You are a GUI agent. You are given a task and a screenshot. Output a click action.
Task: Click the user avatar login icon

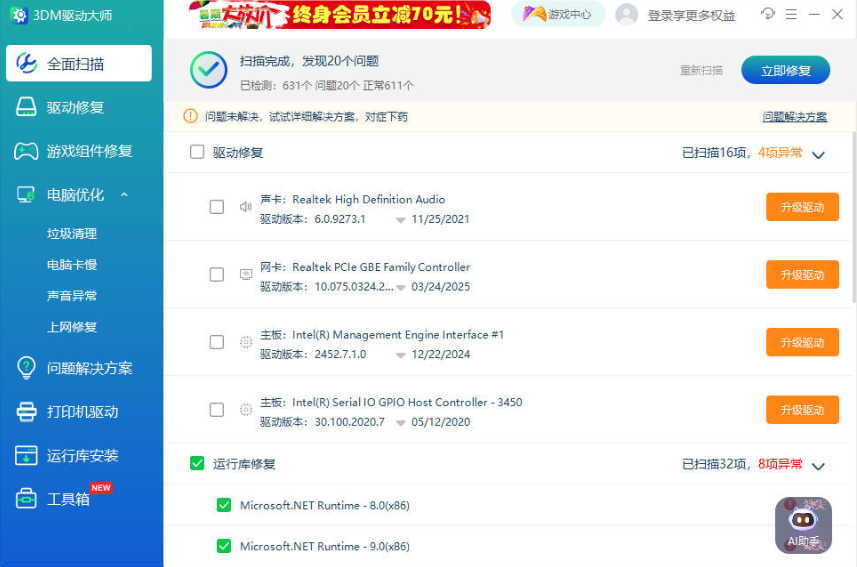[x=627, y=15]
